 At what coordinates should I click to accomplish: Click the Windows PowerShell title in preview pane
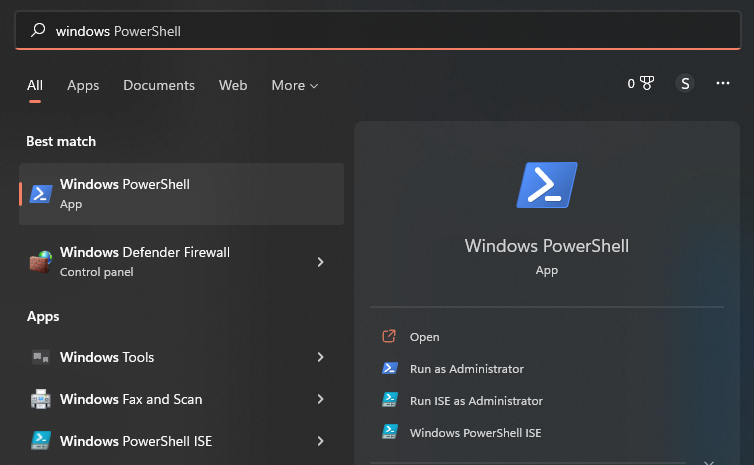547,246
